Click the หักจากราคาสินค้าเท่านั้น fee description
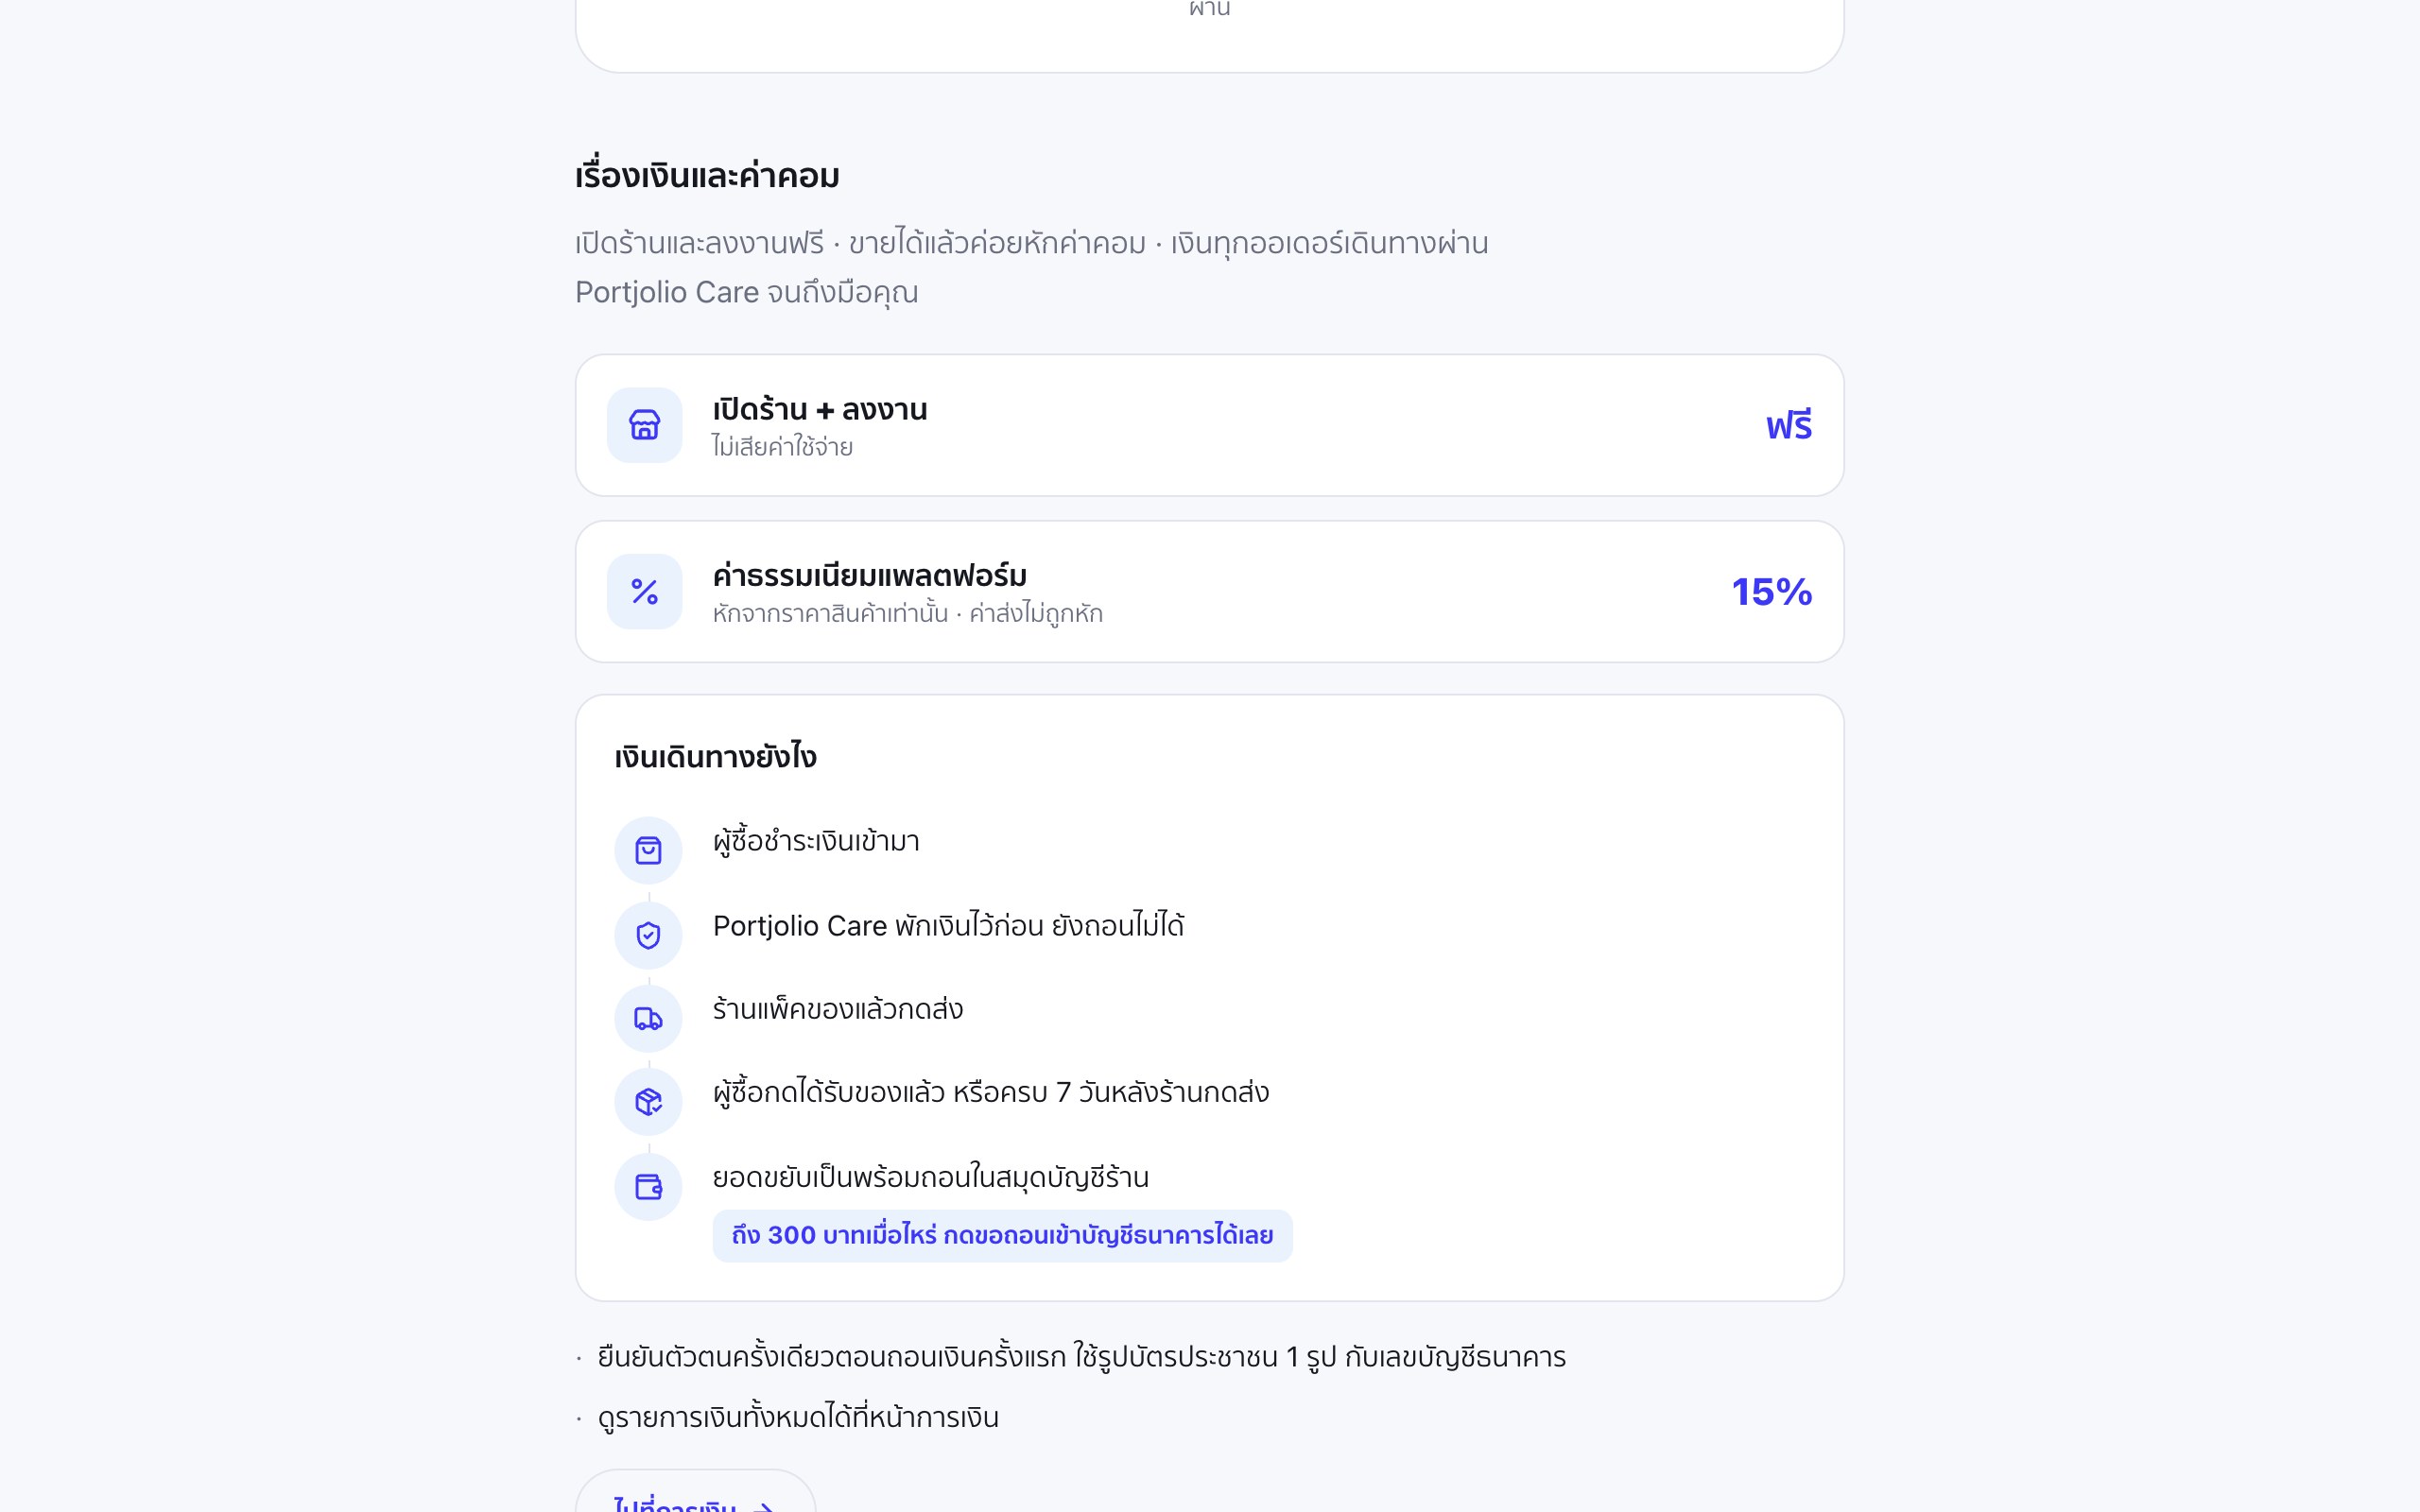The height and width of the screenshot is (1512, 2420). pyautogui.click(x=907, y=613)
